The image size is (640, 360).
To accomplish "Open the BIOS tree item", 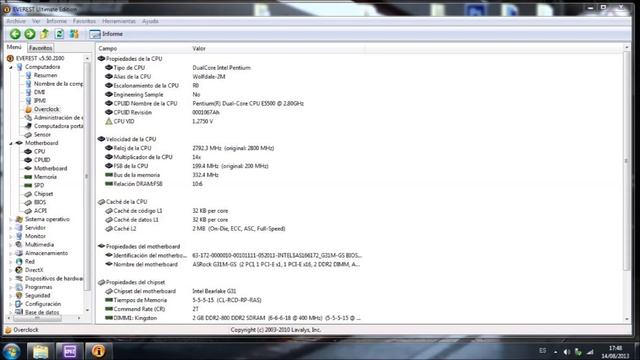I will coord(40,202).
